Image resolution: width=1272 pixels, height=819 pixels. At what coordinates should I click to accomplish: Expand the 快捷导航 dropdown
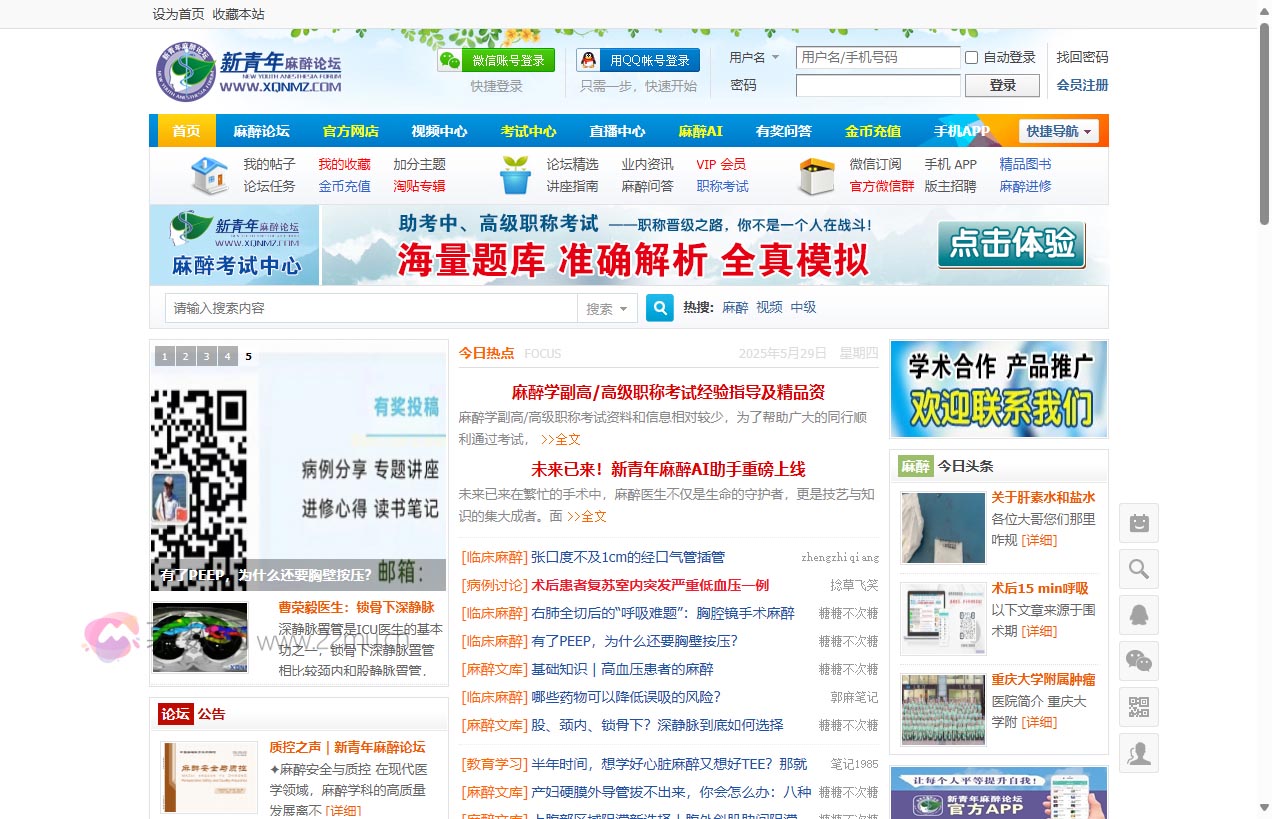point(1059,131)
